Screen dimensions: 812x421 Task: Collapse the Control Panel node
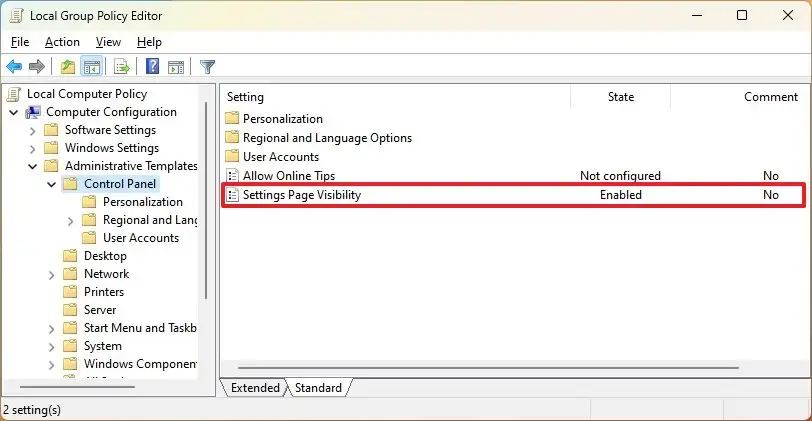(x=51, y=184)
